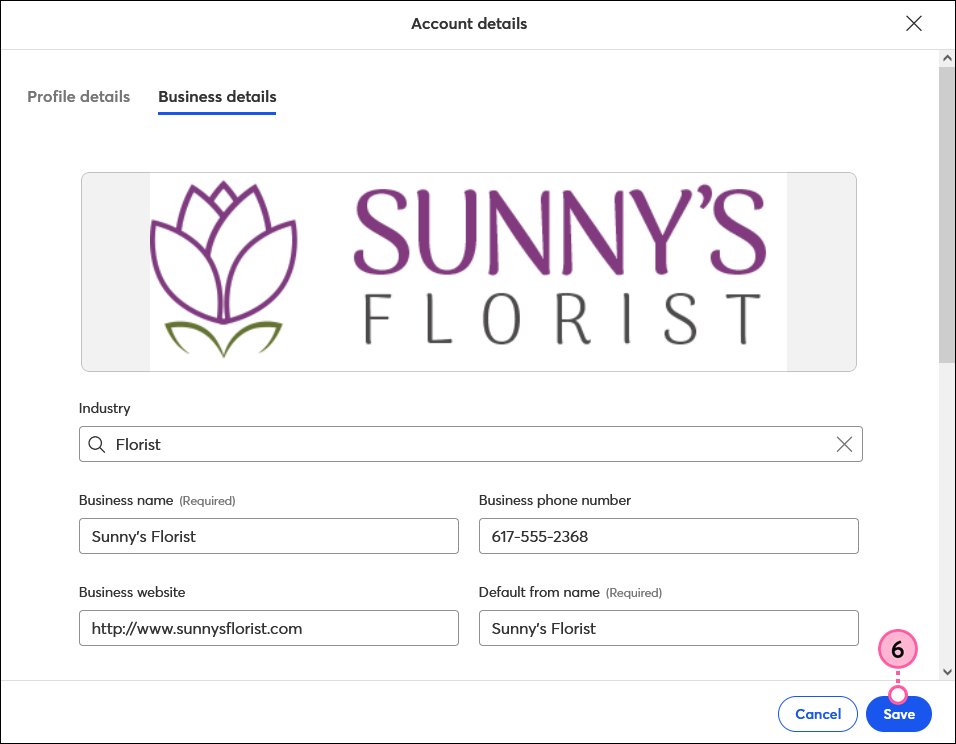Select the Business details tab
The width and height of the screenshot is (956, 744).
click(217, 96)
